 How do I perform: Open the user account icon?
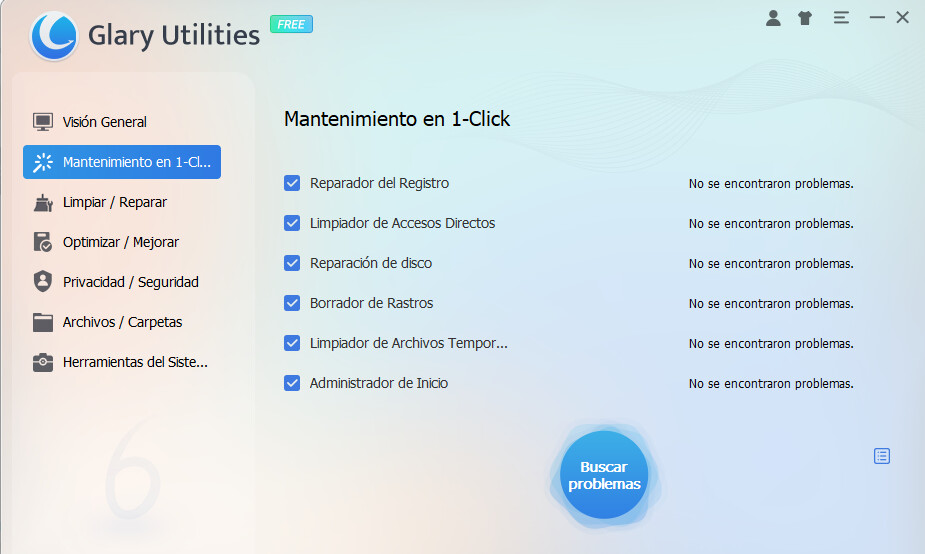pos(773,18)
